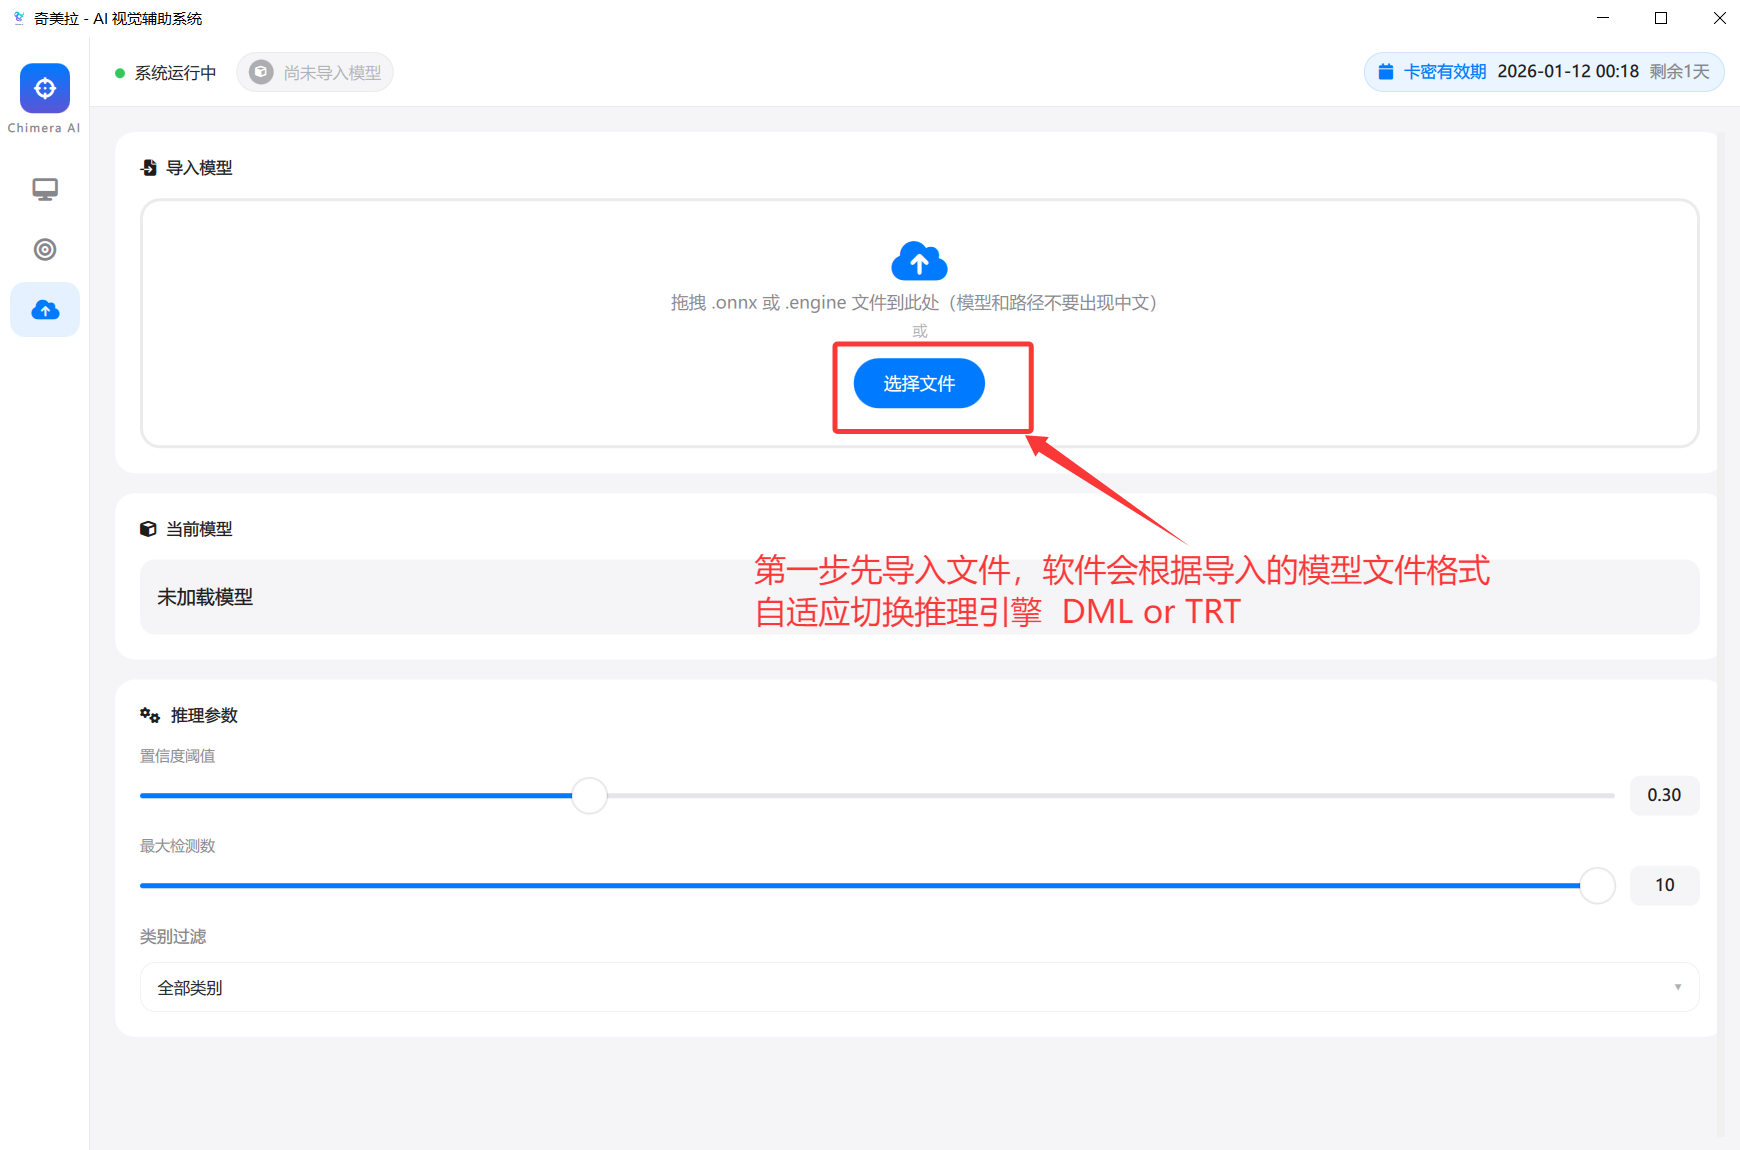Click the model cube icon in status badge
The height and width of the screenshot is (1150, 1740).
click(x=261, y=72)
